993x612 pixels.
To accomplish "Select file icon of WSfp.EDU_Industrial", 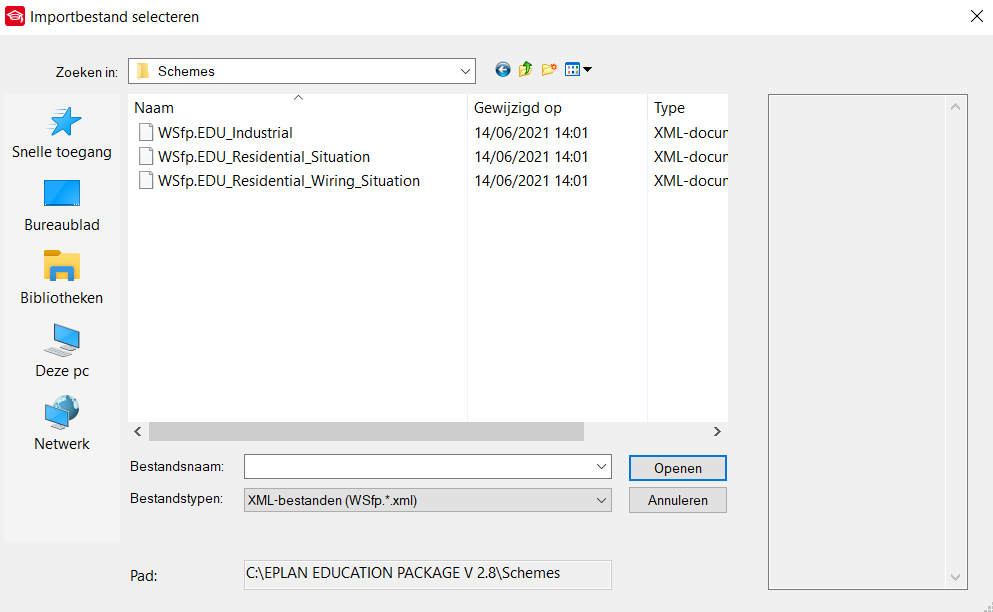I will 146,132.
